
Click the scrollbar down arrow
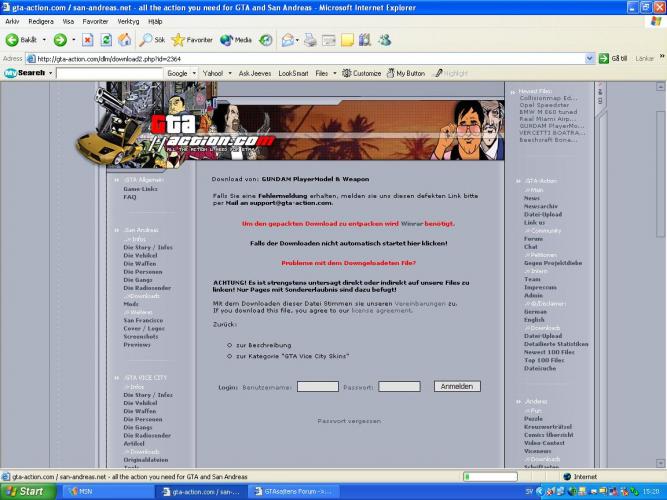[x=660, y=463]
